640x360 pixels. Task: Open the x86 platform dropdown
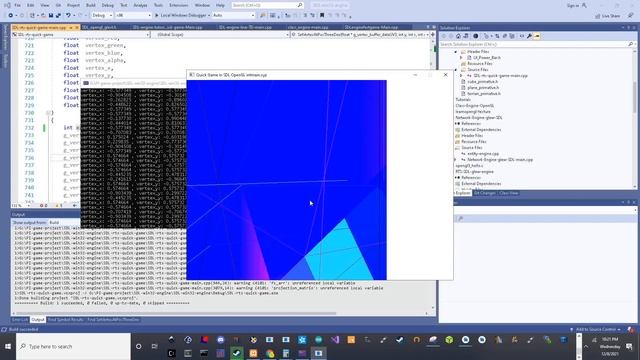[133, 16]
